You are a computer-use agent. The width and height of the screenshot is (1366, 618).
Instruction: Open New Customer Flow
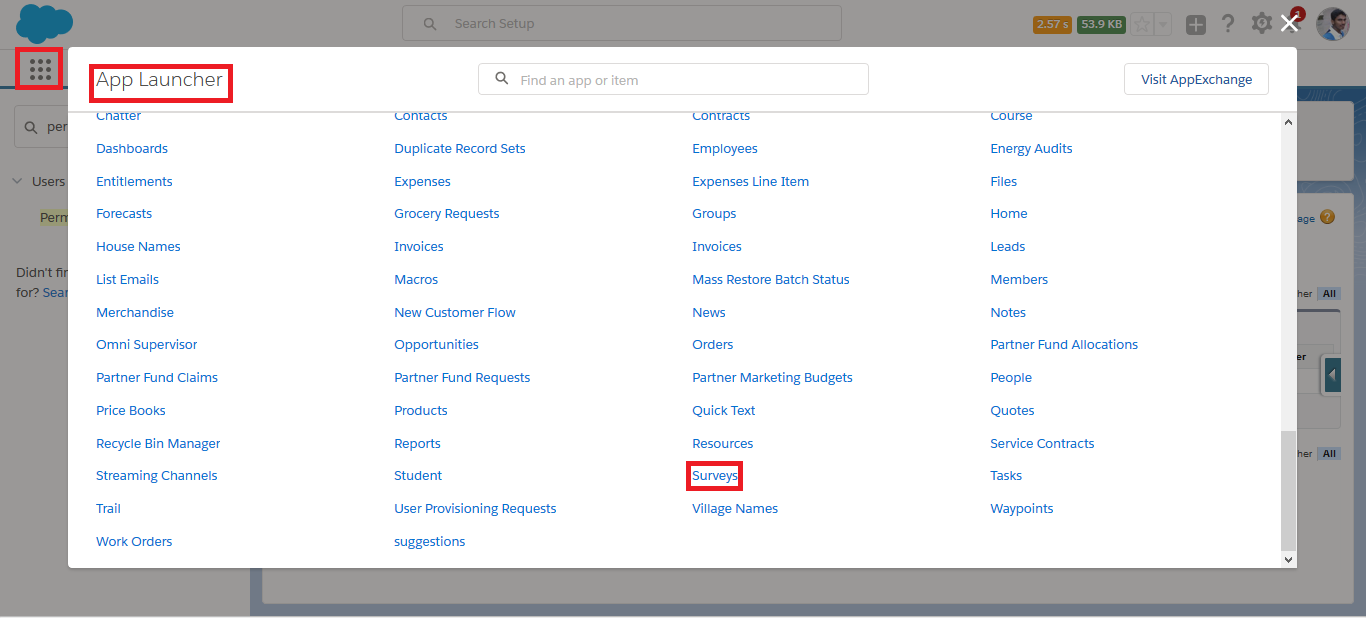coord(455,312)
